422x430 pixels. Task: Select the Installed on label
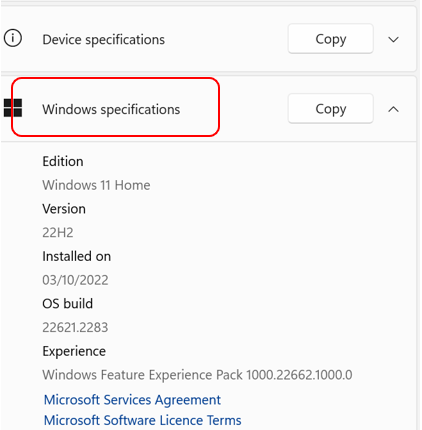pos(77,256)
